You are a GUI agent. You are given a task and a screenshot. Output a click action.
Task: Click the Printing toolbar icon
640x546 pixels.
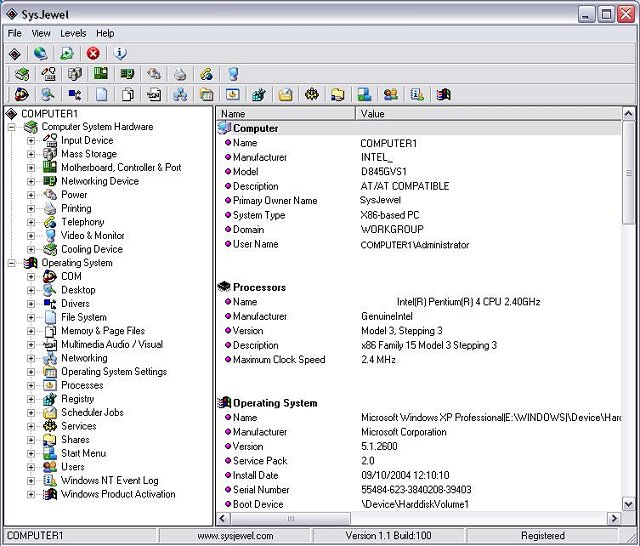179,74
